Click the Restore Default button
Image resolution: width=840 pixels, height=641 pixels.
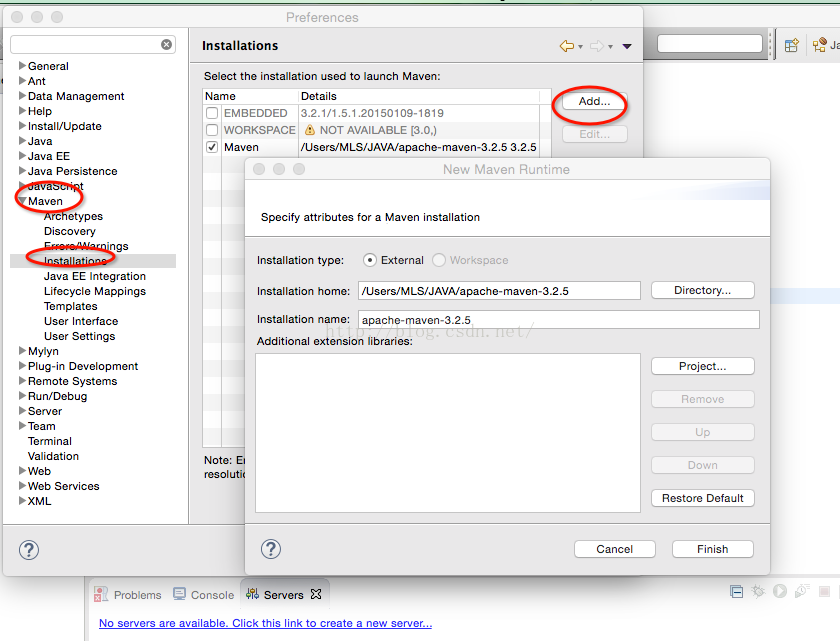click(702, 498)
